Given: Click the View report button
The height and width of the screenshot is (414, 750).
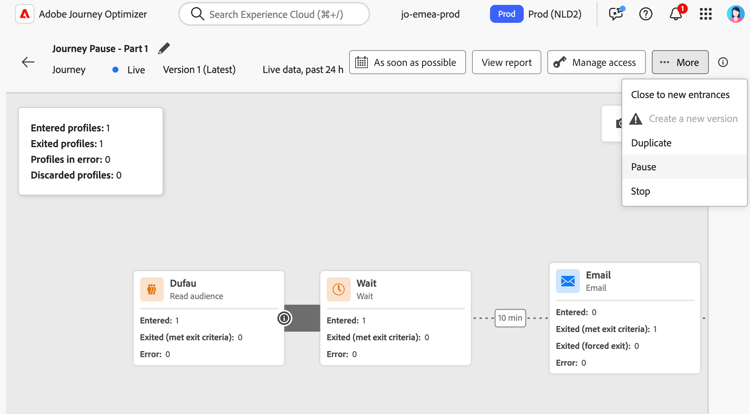Looking at the screenshot, I should (506, 62).
